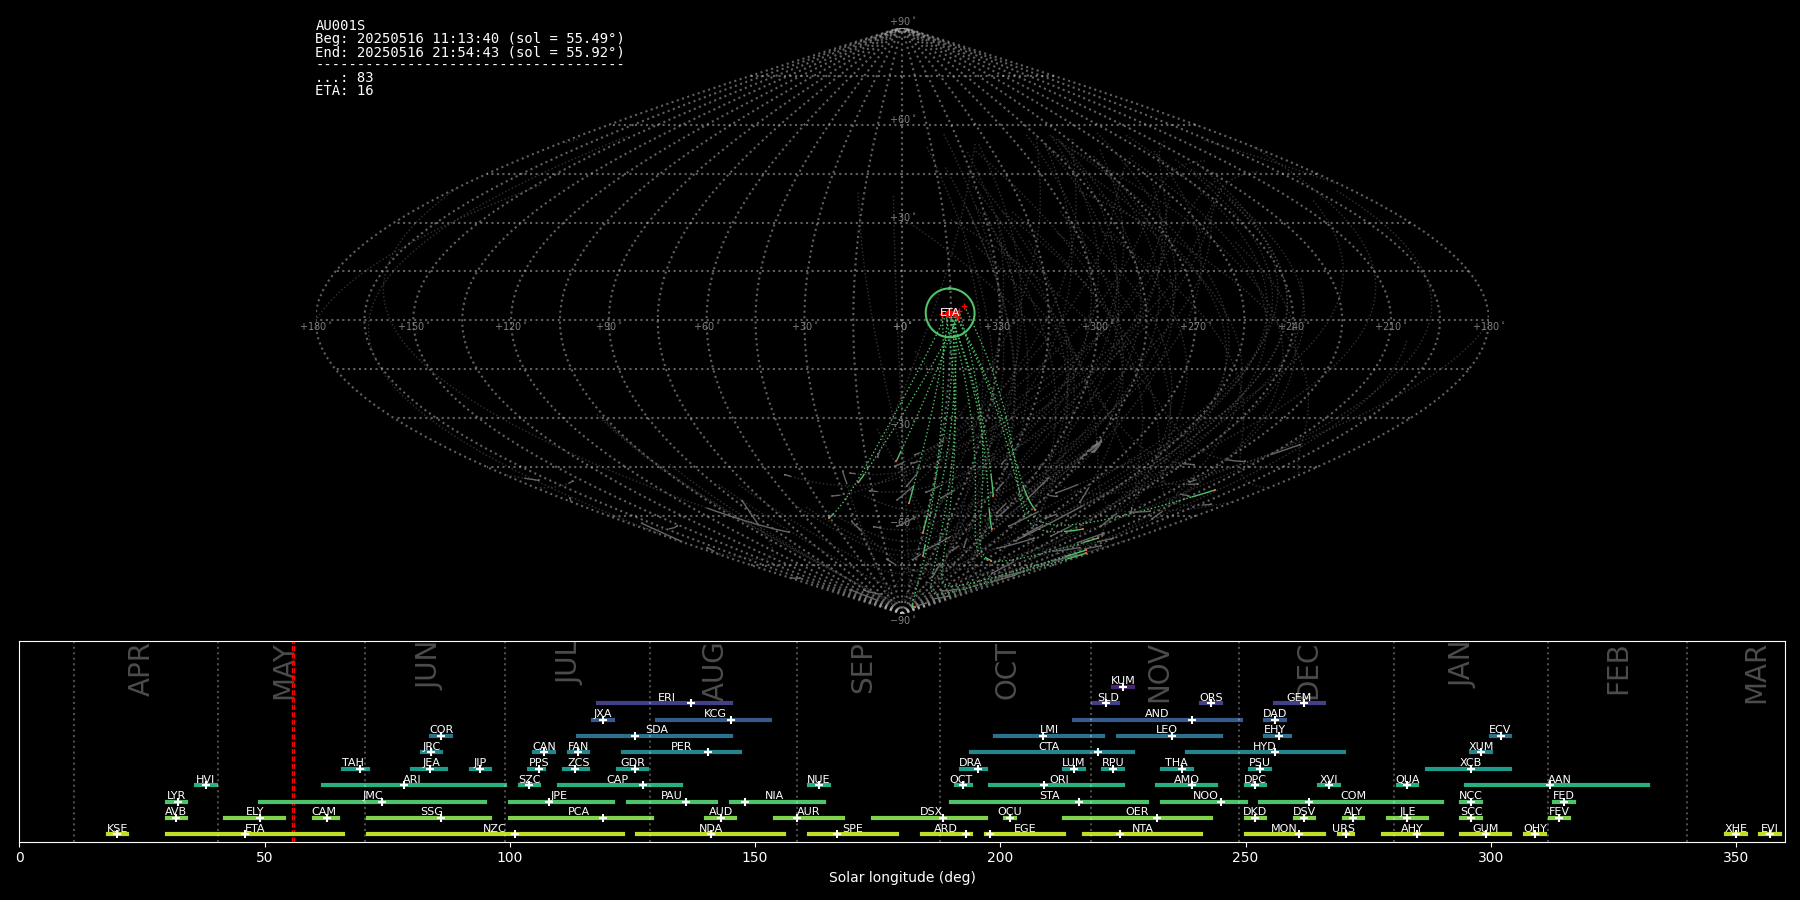1800x900 pixels.
Task: Click the HVI shower label
Action: (x=205, y=780)
